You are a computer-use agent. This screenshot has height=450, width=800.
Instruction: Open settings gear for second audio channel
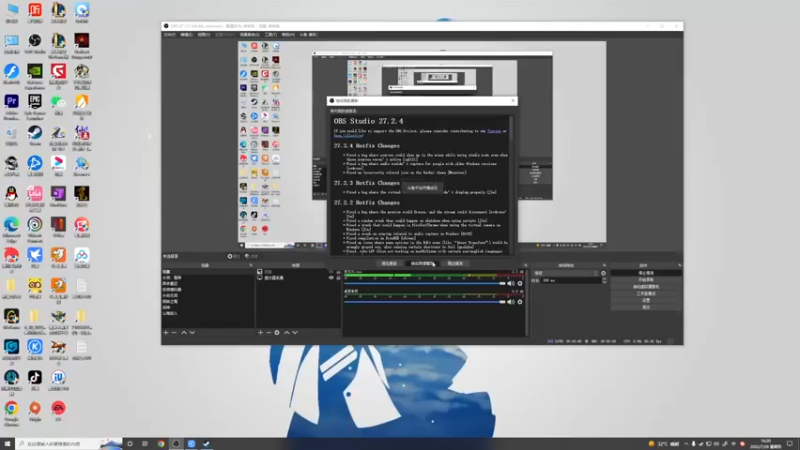pyautogui.click(x=520, y=302)
